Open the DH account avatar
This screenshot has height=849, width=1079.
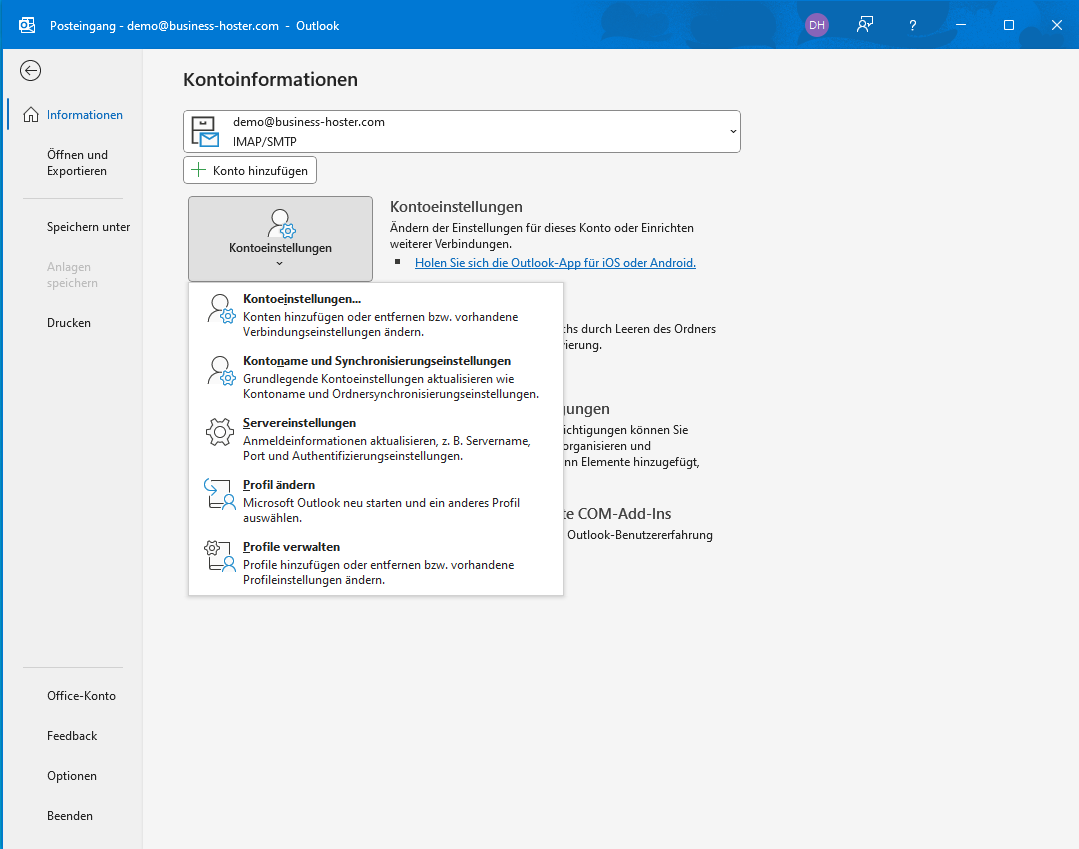click(x=817, y=25)
